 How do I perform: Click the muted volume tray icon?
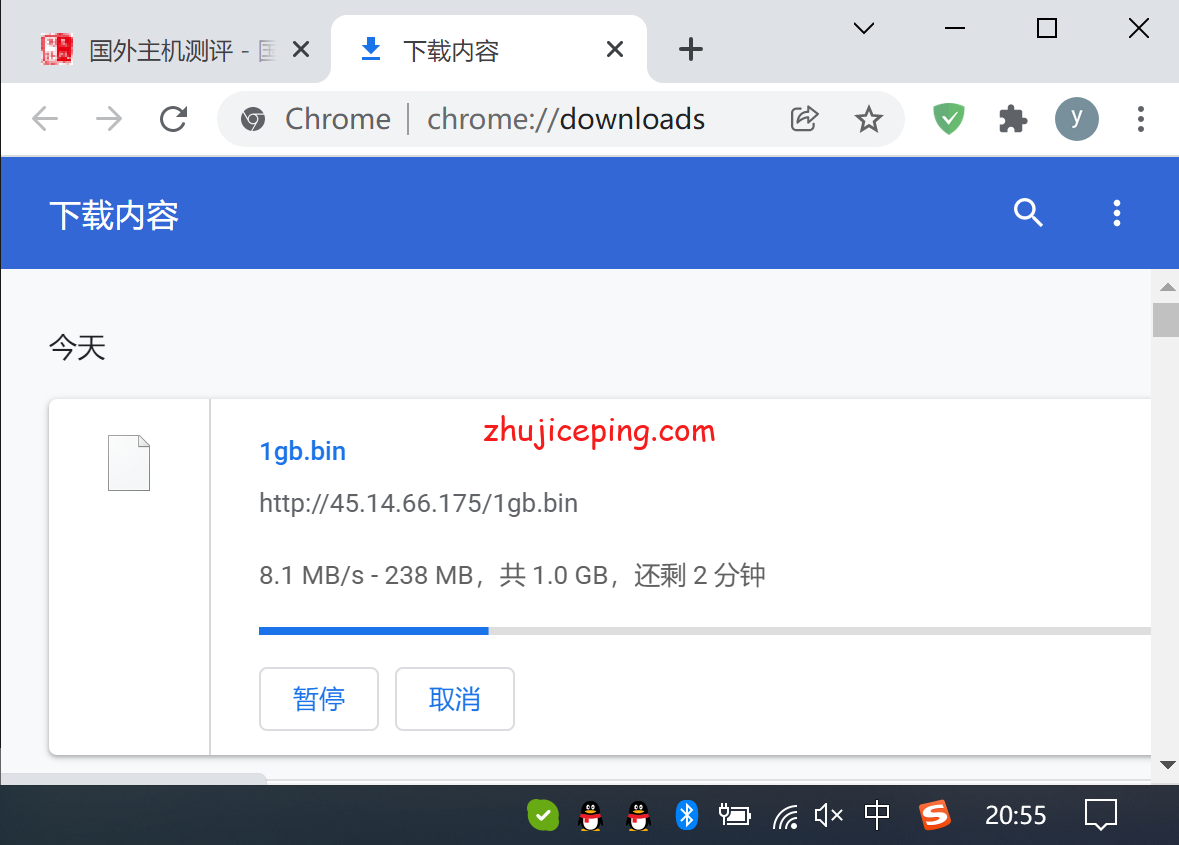(829, 815)
